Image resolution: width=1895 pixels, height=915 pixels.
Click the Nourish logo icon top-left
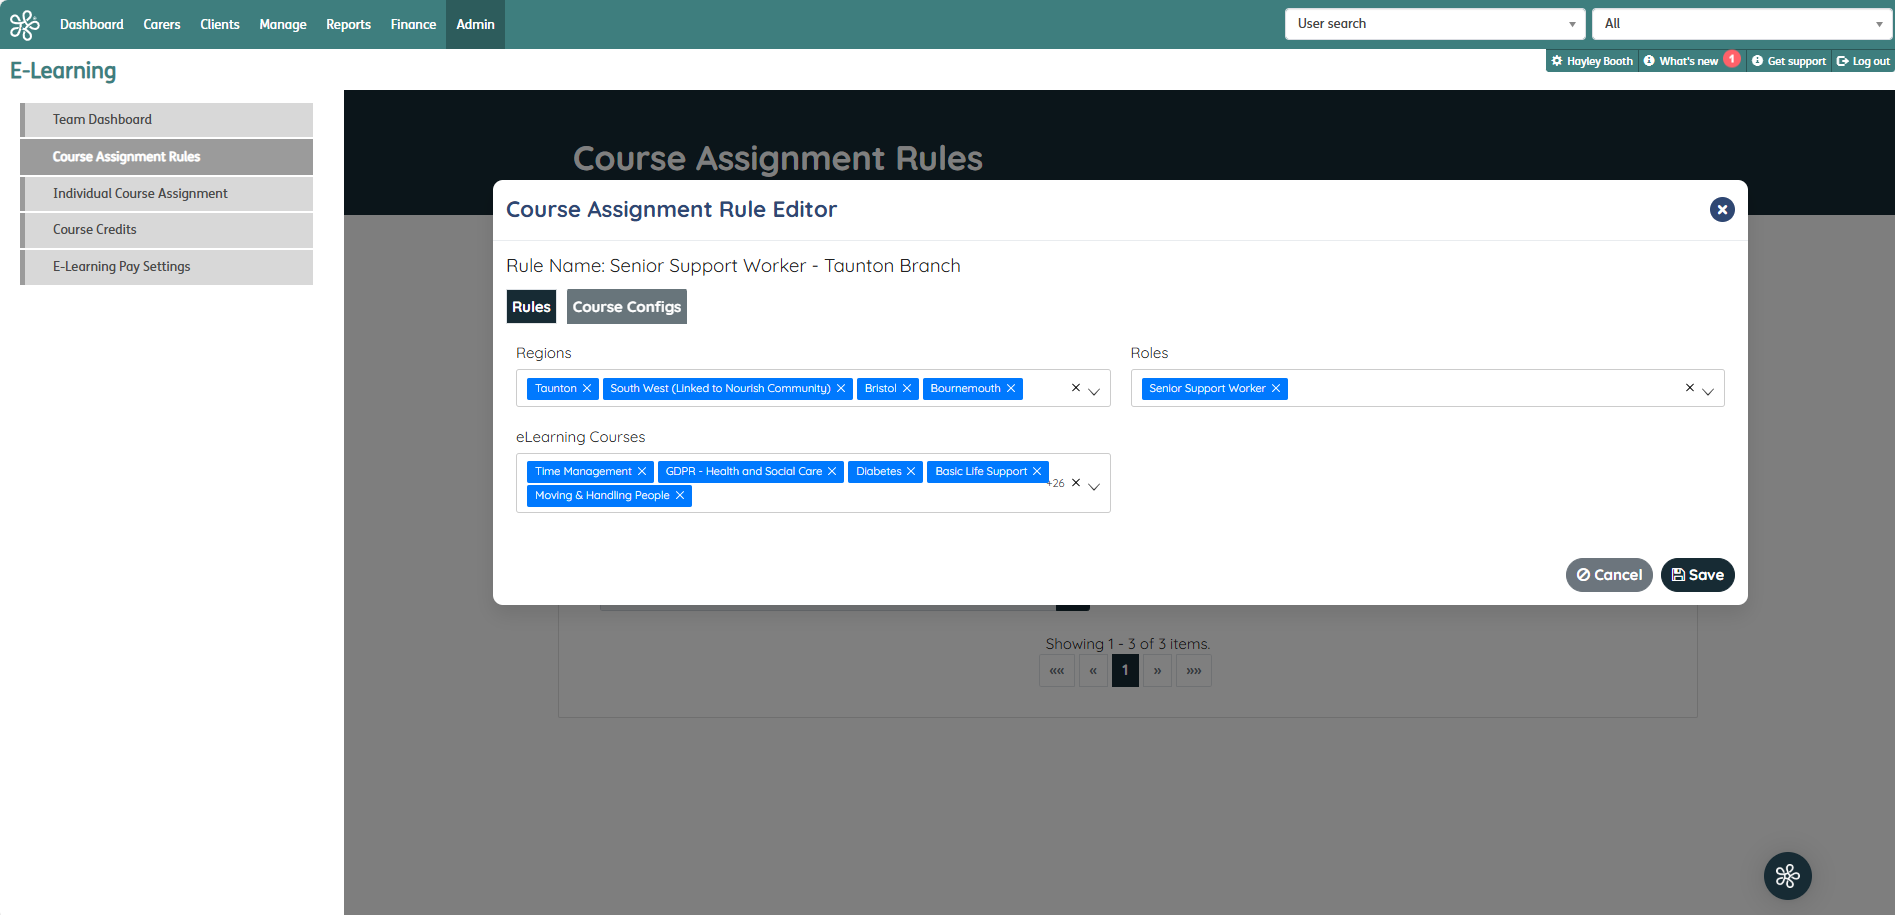[24, 24]
